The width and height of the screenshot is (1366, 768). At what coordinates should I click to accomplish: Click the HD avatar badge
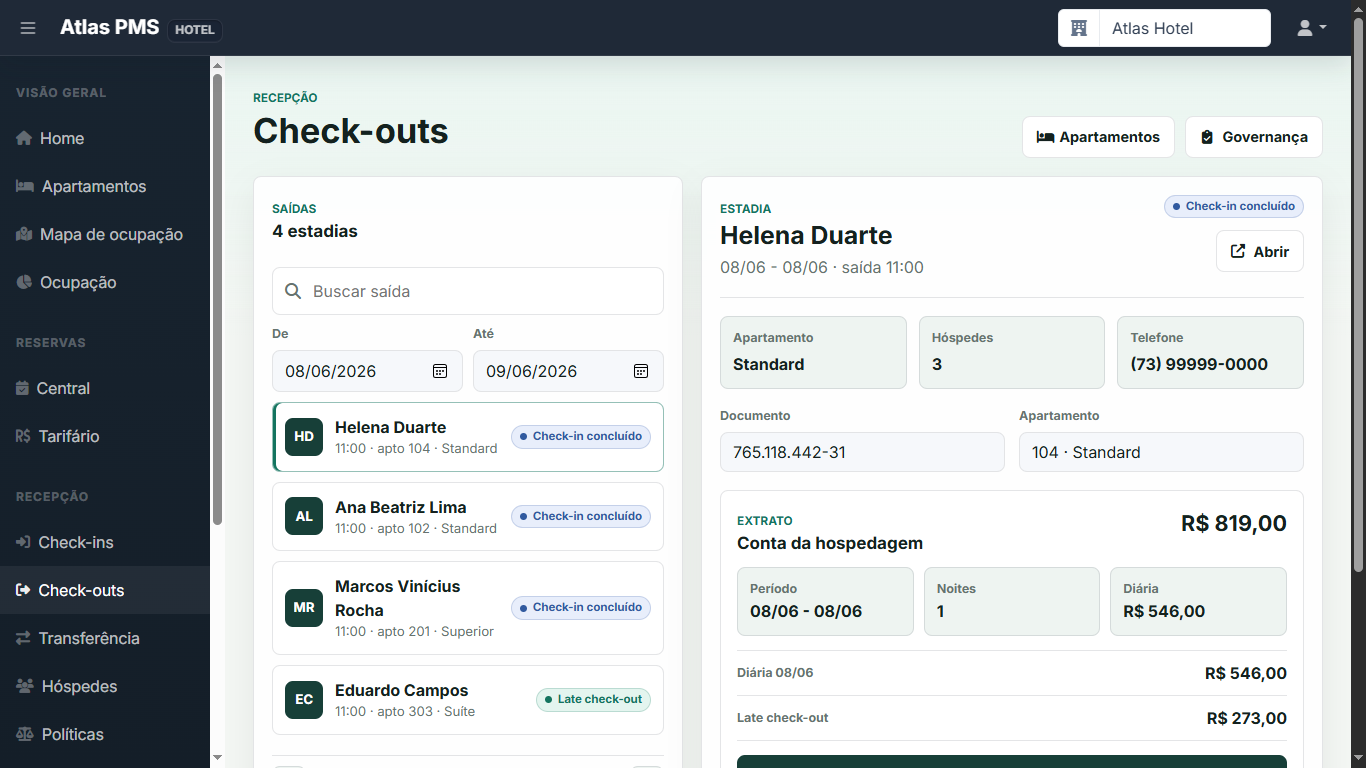(304, 437)
